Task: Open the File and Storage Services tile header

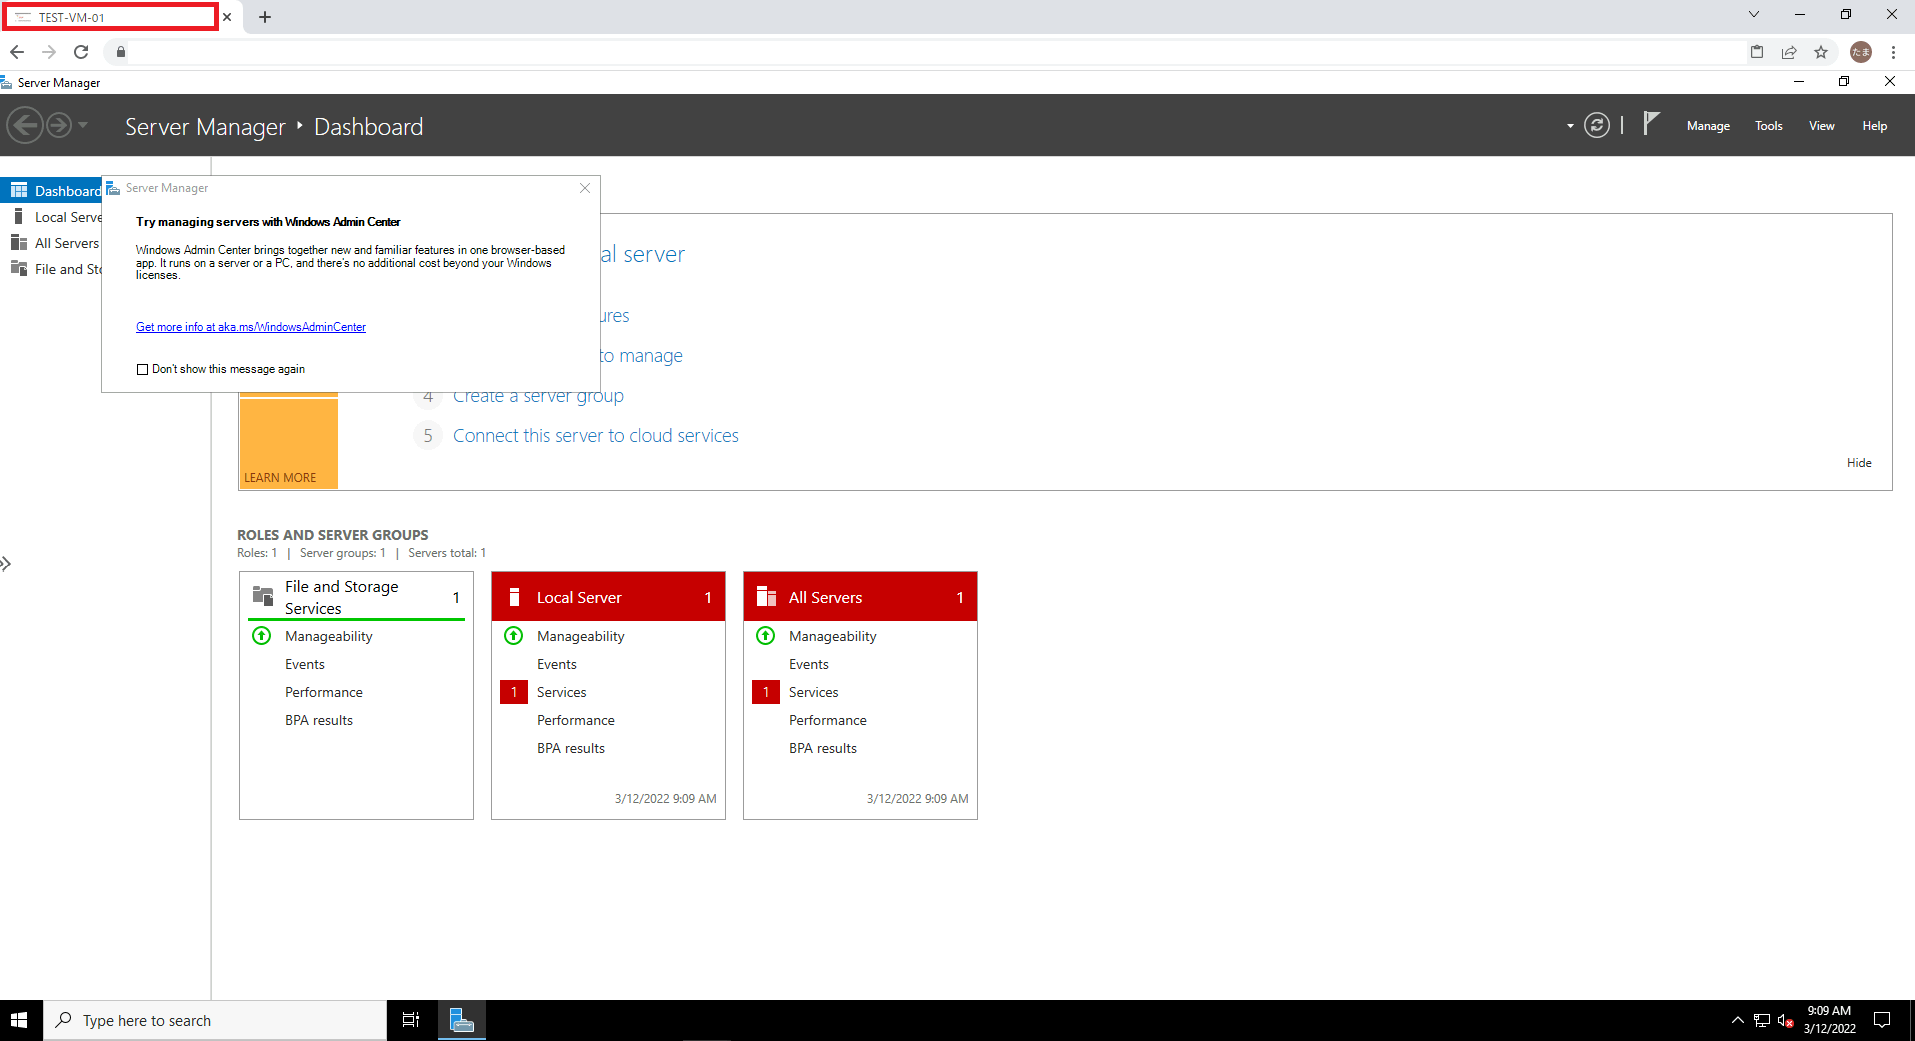Action: tap(356, 597)
